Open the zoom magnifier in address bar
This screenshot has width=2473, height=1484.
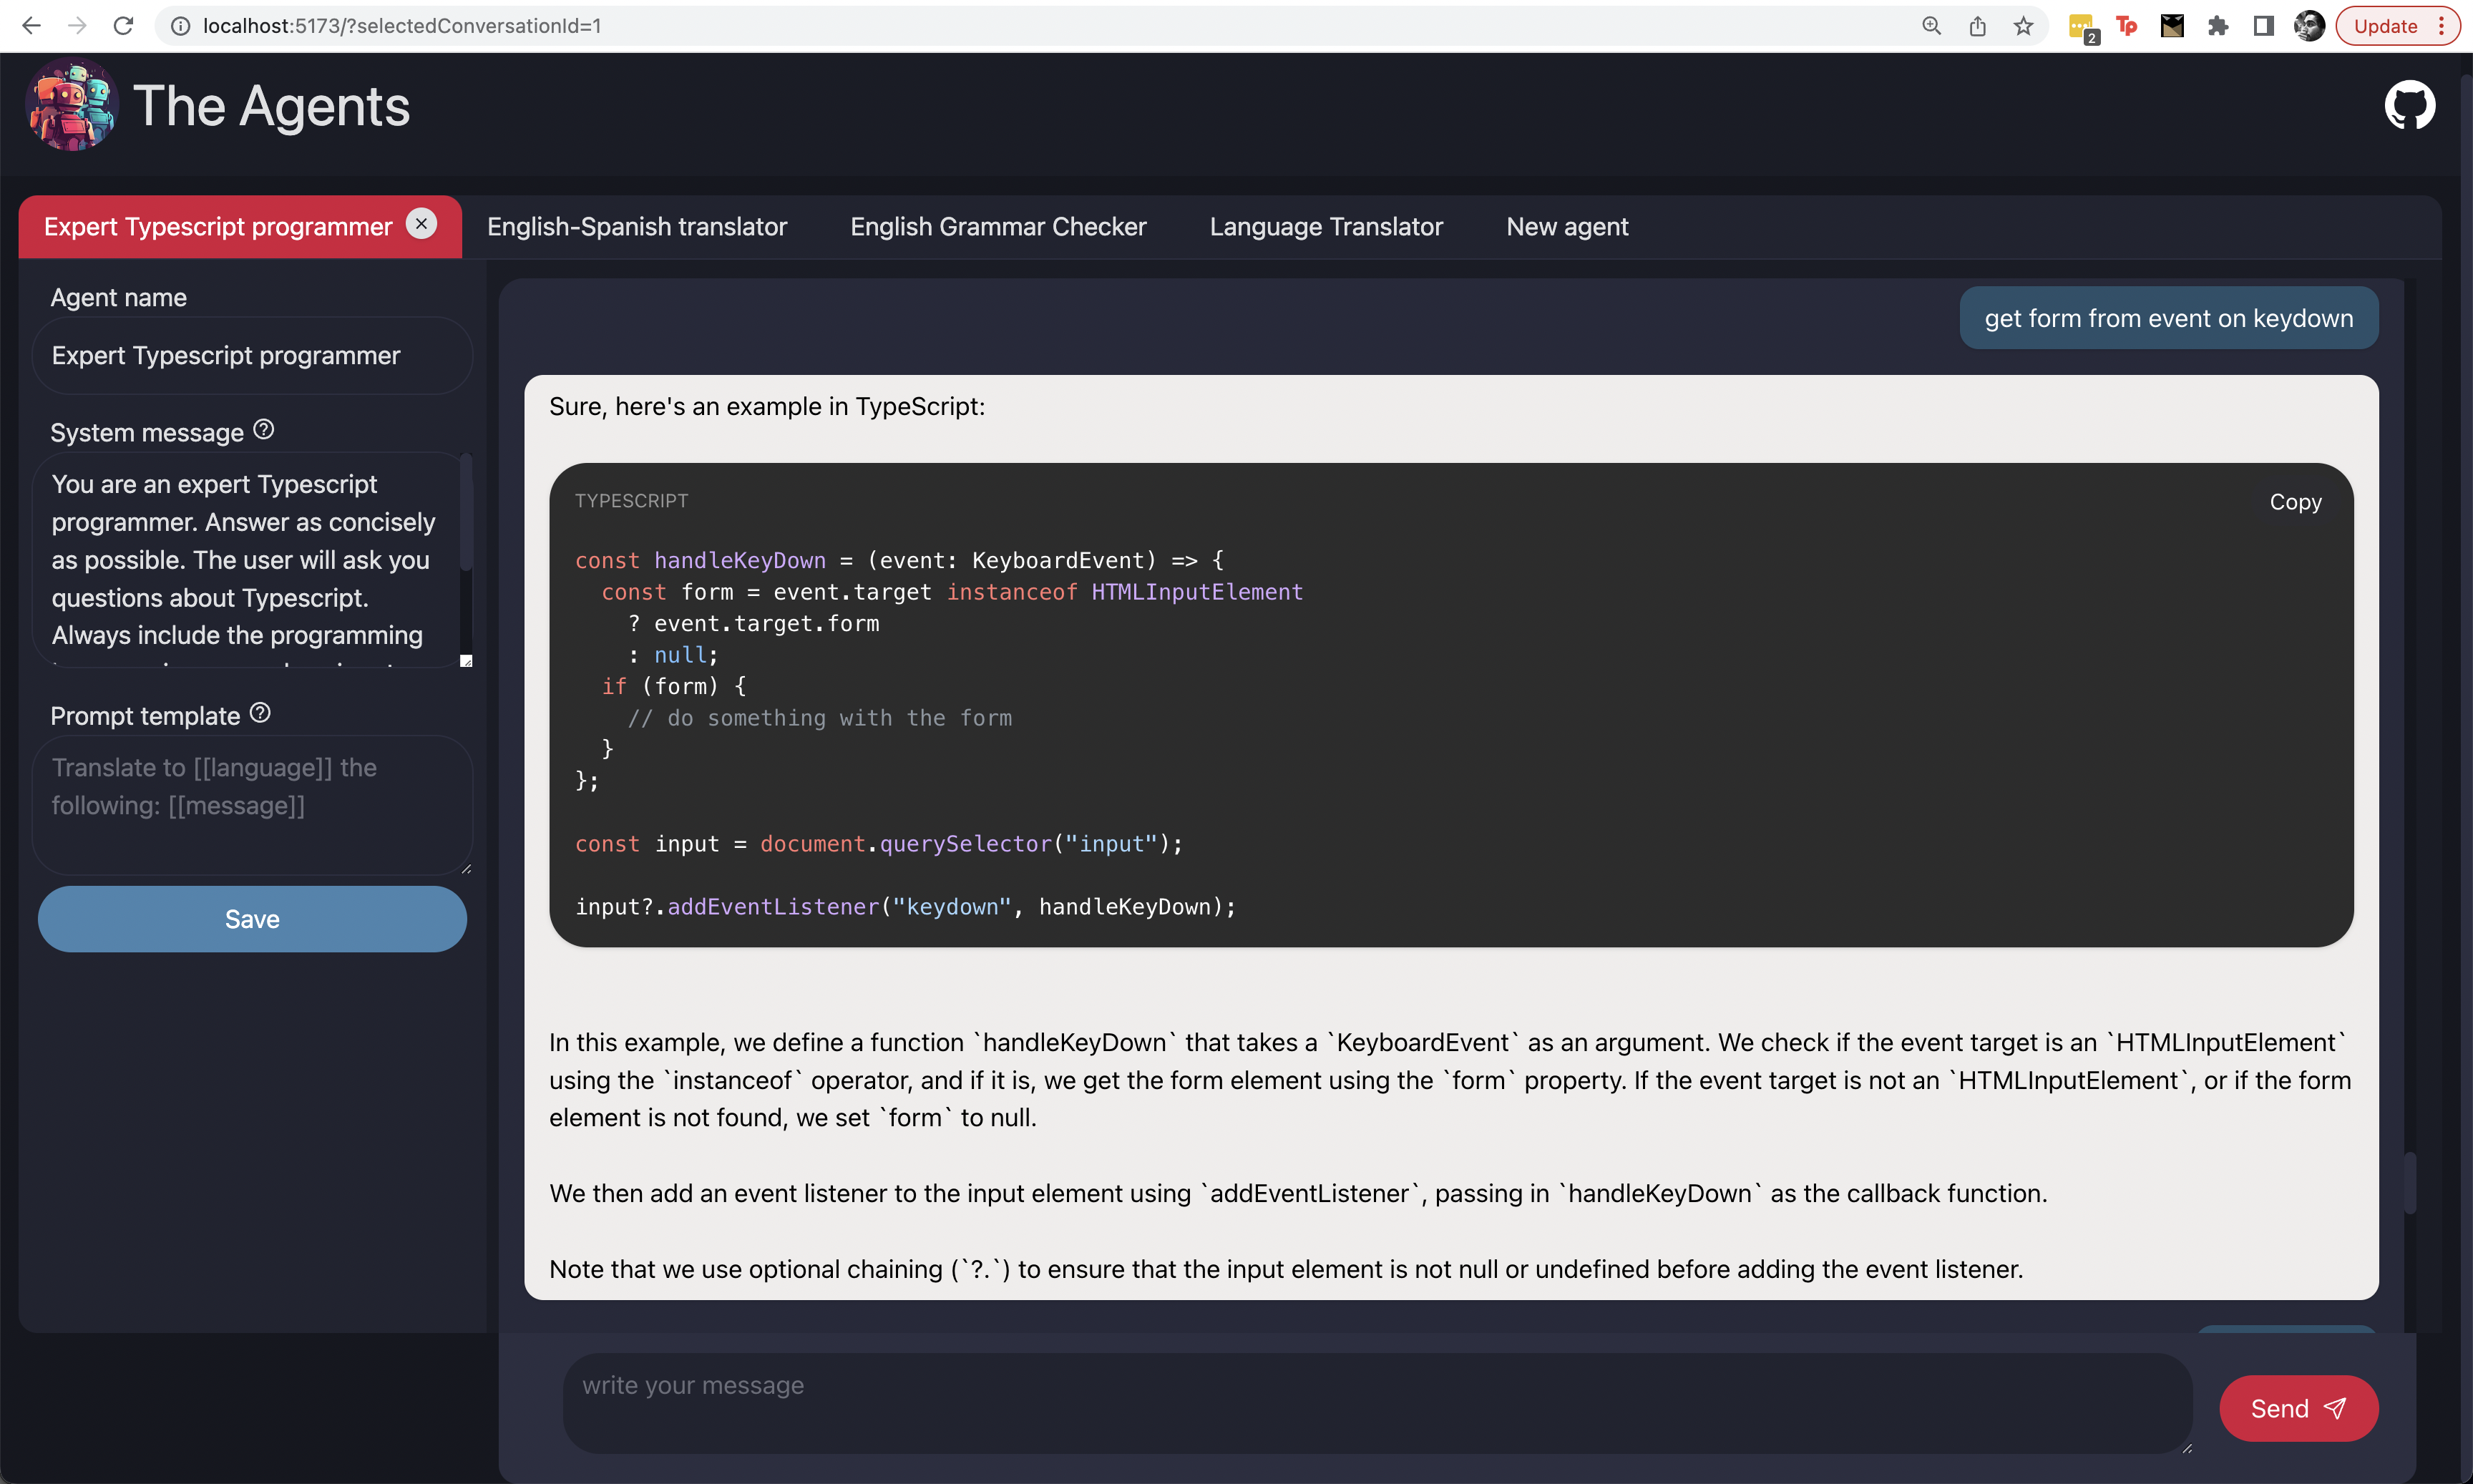point(1931,26)
